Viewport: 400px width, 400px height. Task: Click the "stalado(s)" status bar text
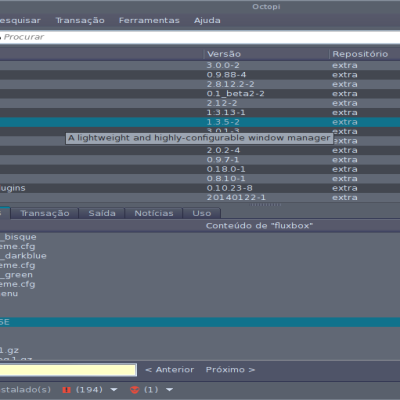25,390
